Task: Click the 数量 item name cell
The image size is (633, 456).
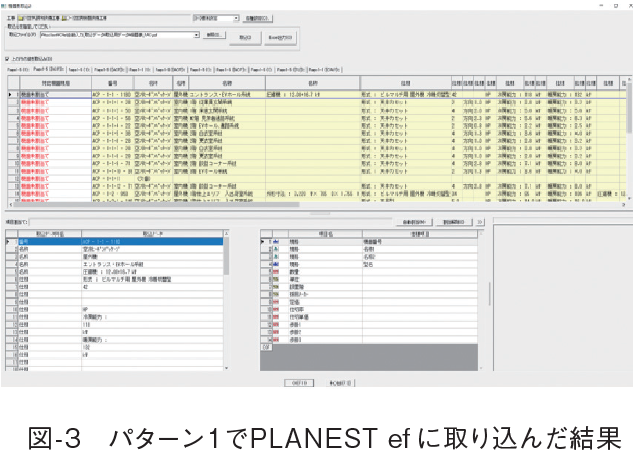Action: (325, 272)
